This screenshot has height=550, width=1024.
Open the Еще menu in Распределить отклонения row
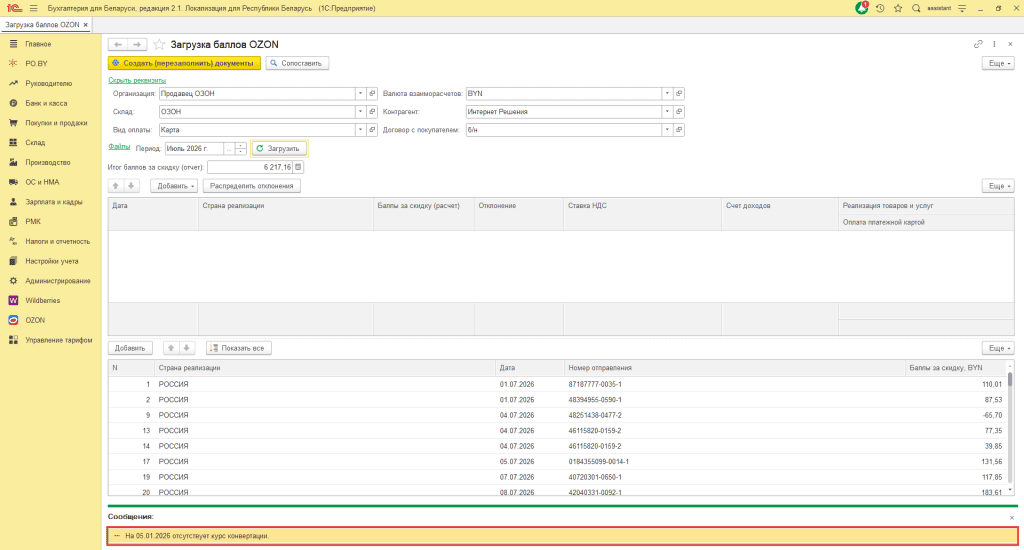point(998,186)
